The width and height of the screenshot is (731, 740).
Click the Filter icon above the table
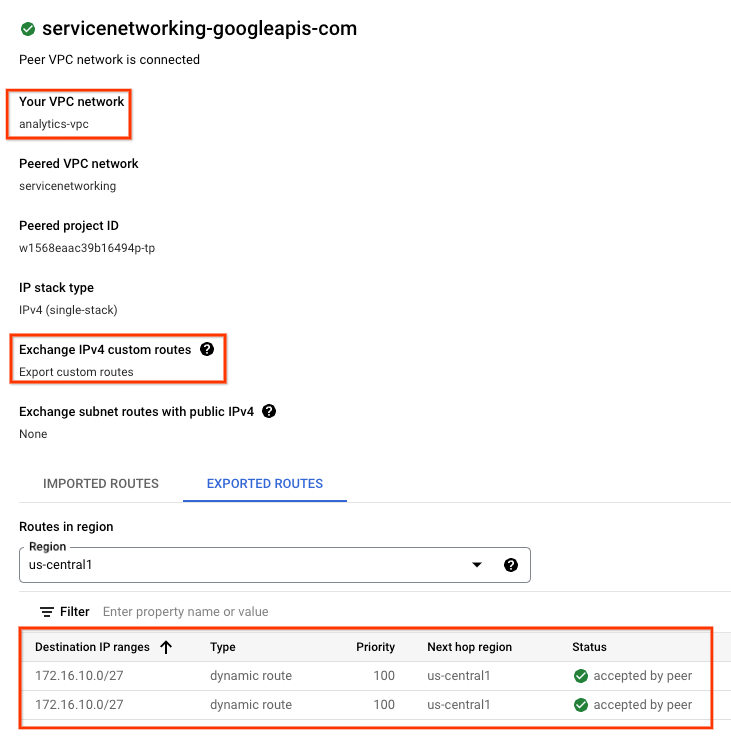[x=47, y=611]
